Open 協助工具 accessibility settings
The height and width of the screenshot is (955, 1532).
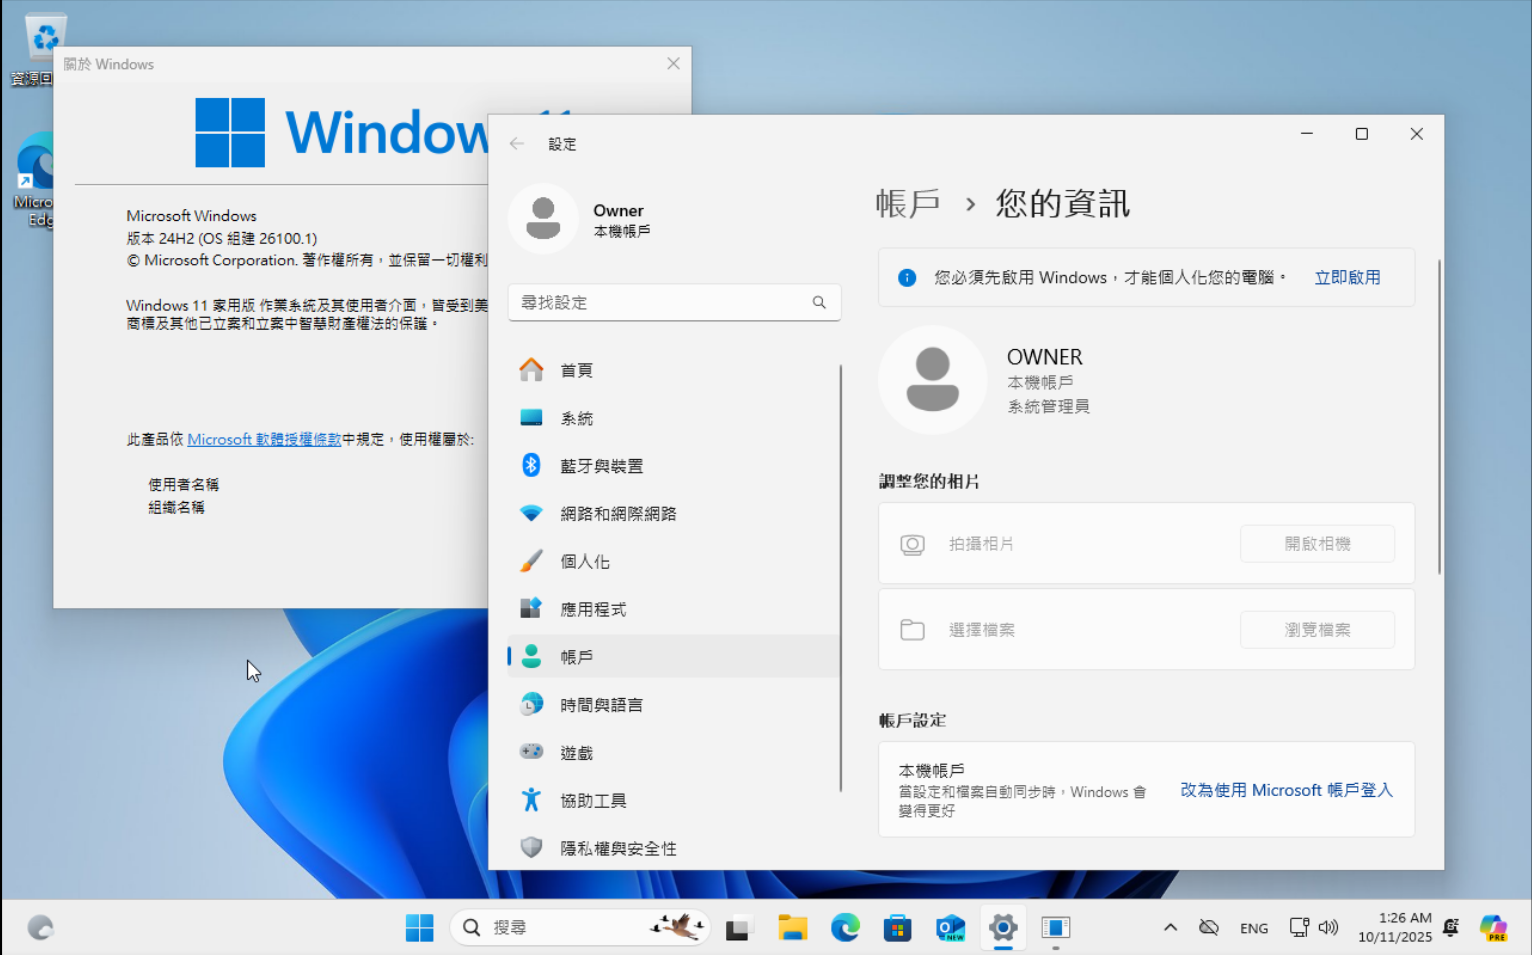(592, 801)
